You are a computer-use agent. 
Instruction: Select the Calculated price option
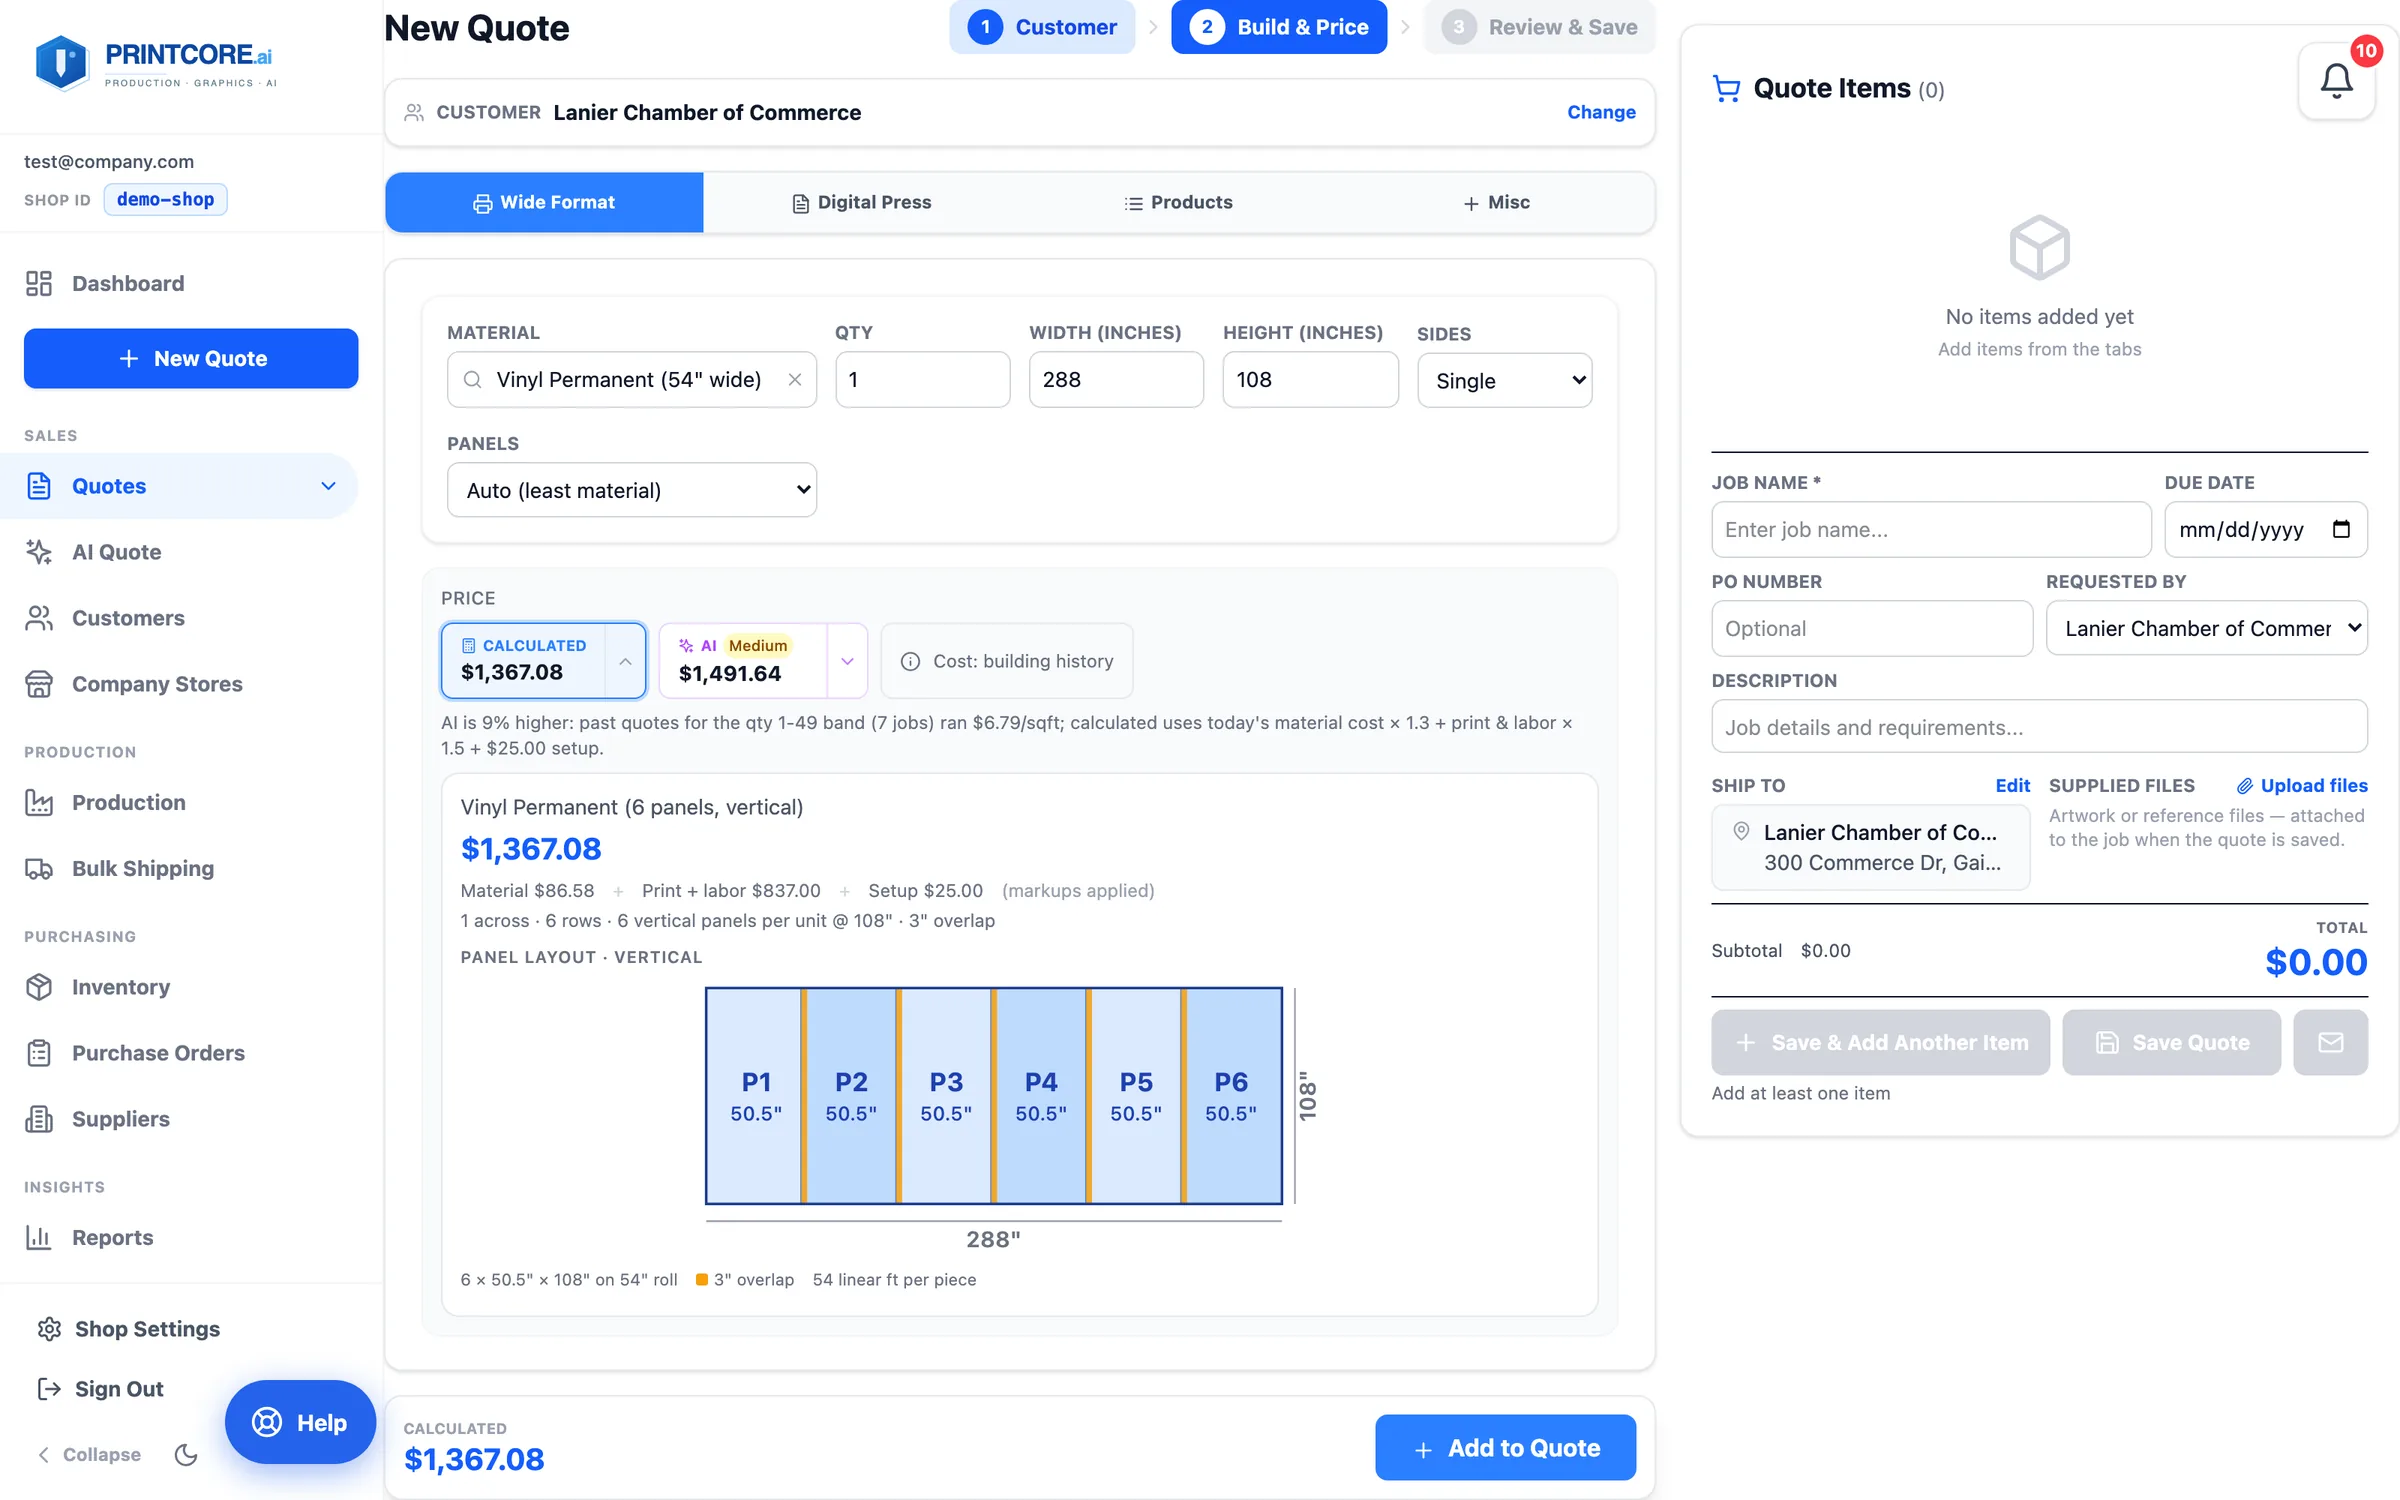tap(524, 660)
